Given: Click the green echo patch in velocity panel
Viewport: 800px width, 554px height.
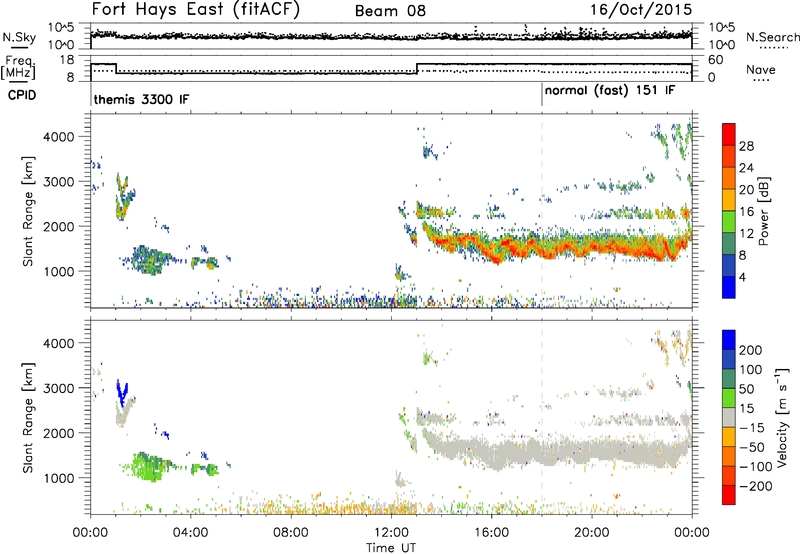Looking at the screenshot, I should [149, 466].
